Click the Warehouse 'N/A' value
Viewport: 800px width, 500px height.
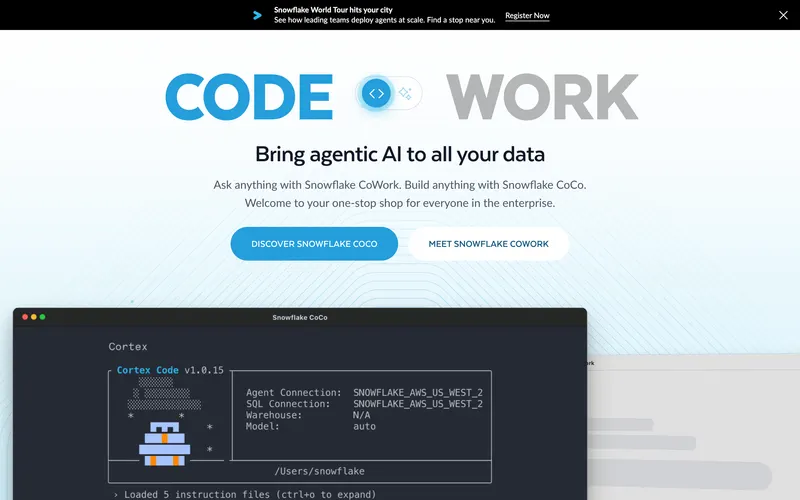pyautogui.click(x=362, y=415)
